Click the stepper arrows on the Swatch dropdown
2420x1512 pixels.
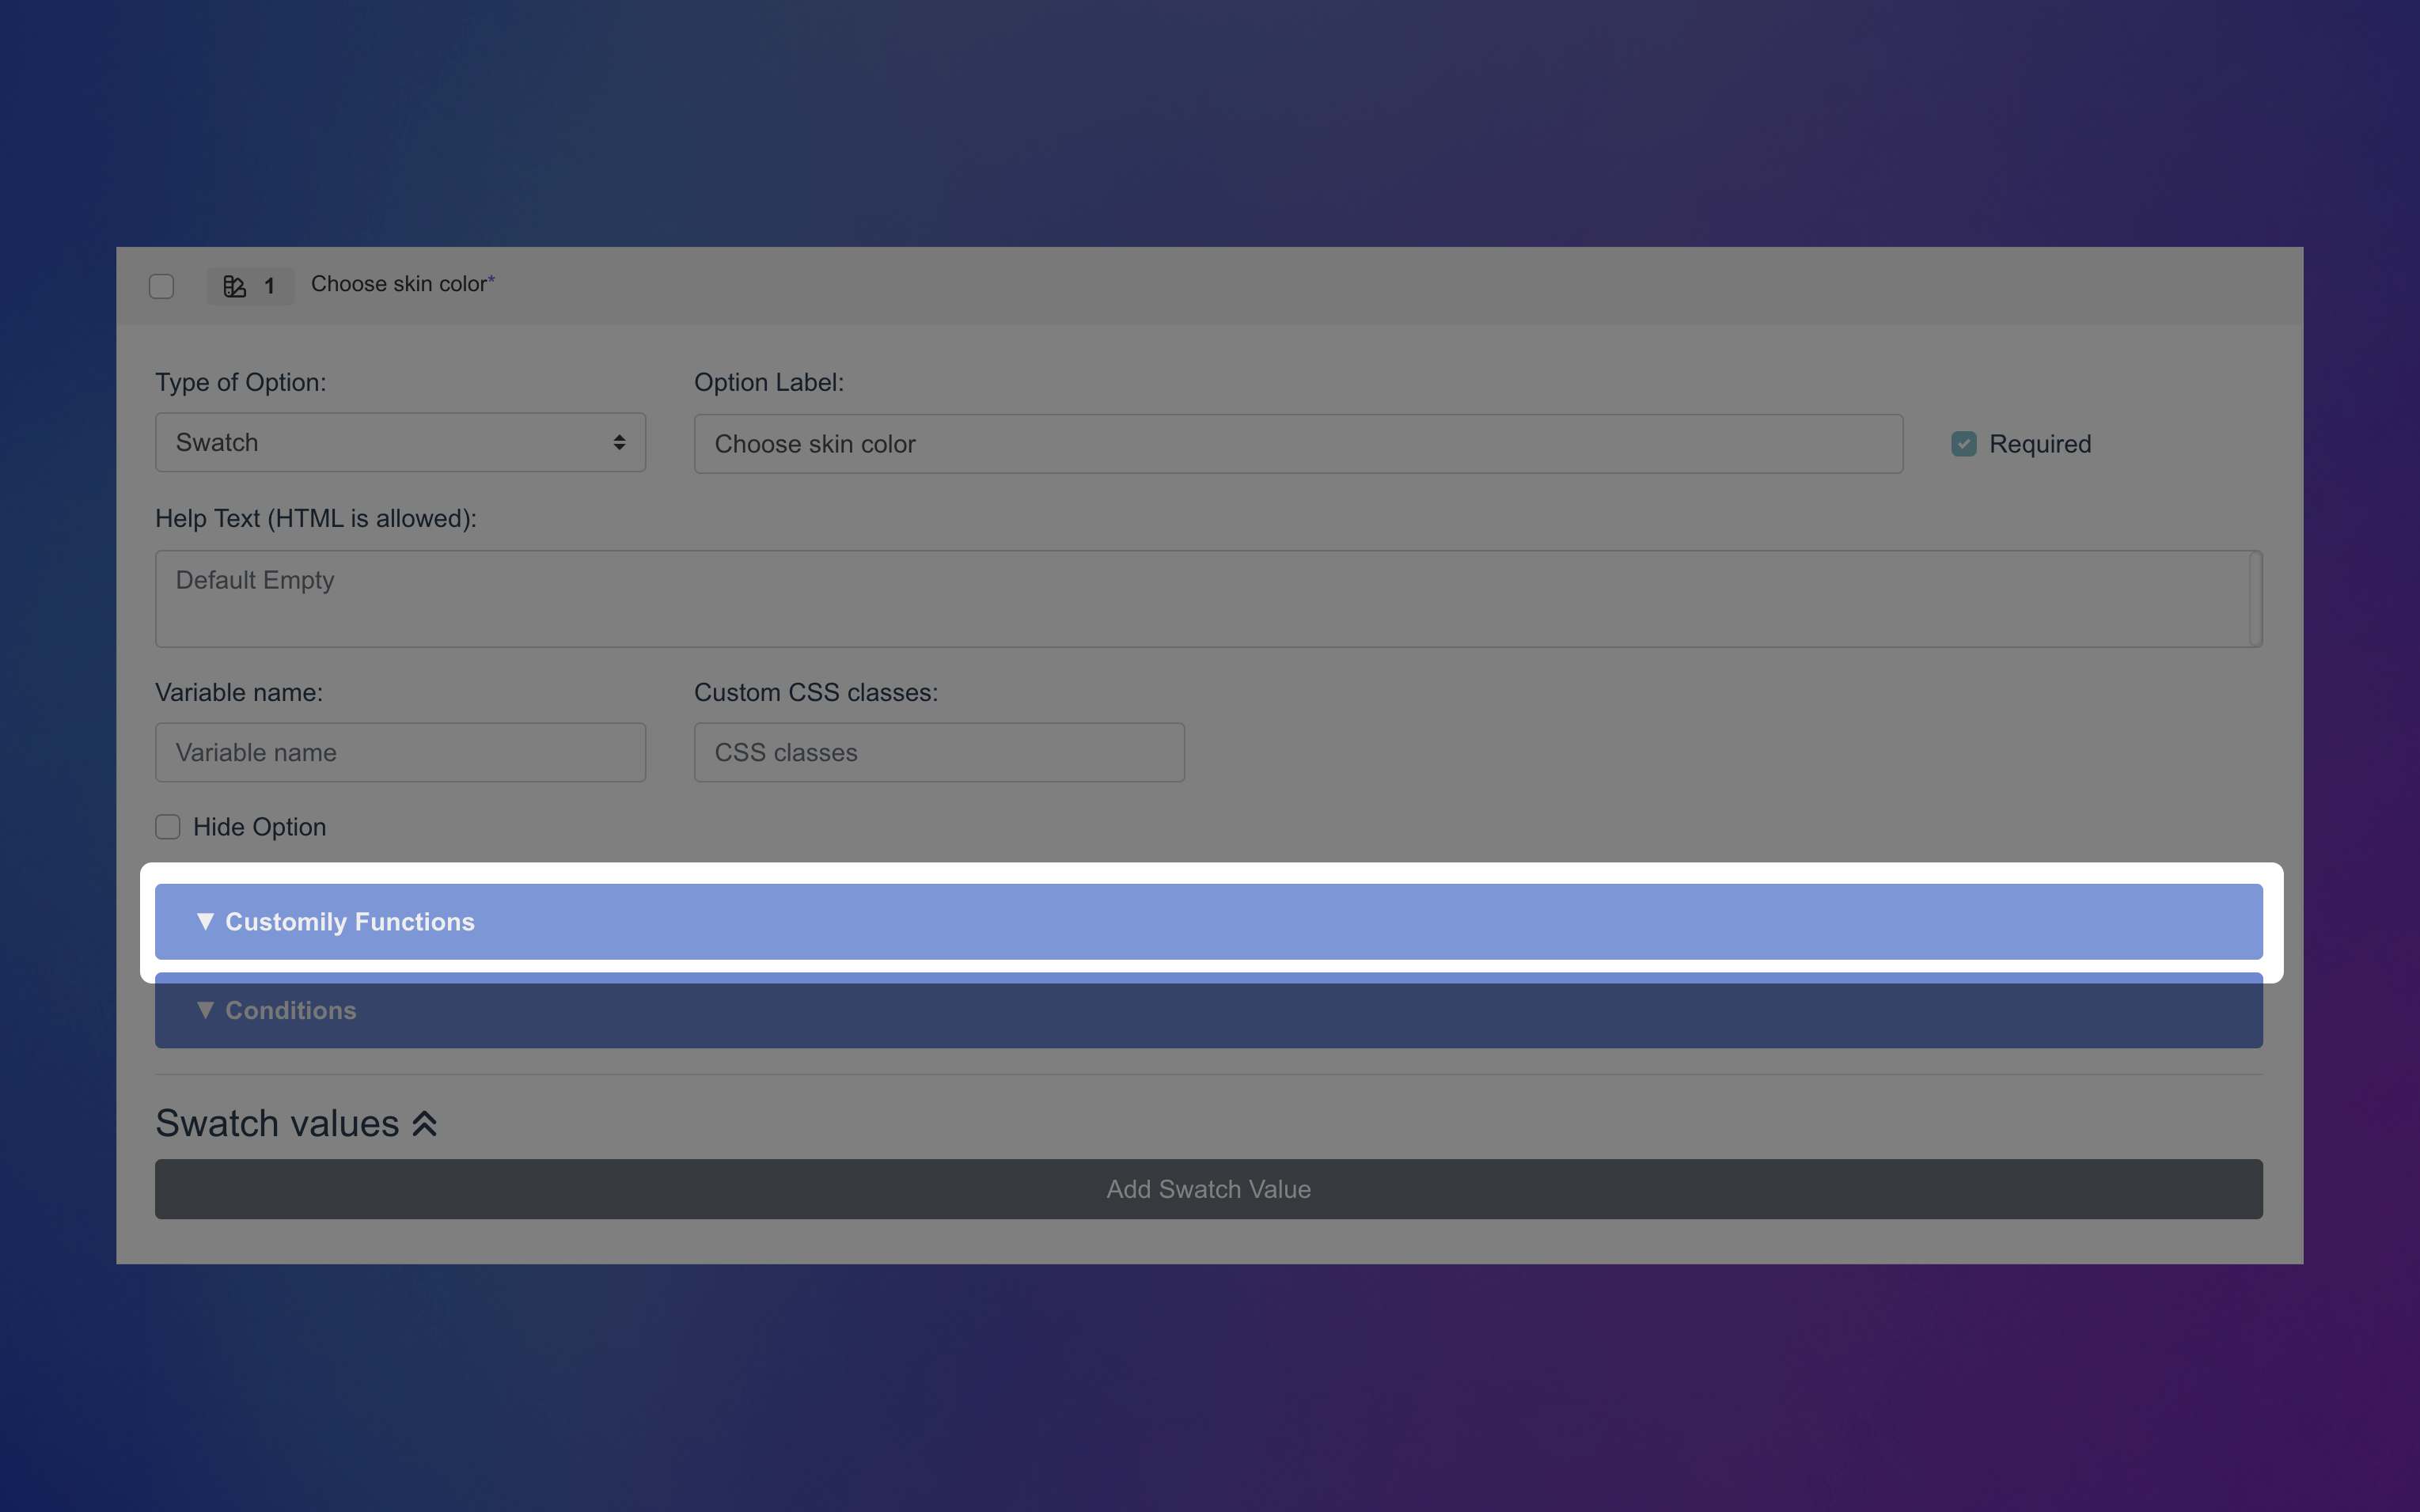coord(618,442)
